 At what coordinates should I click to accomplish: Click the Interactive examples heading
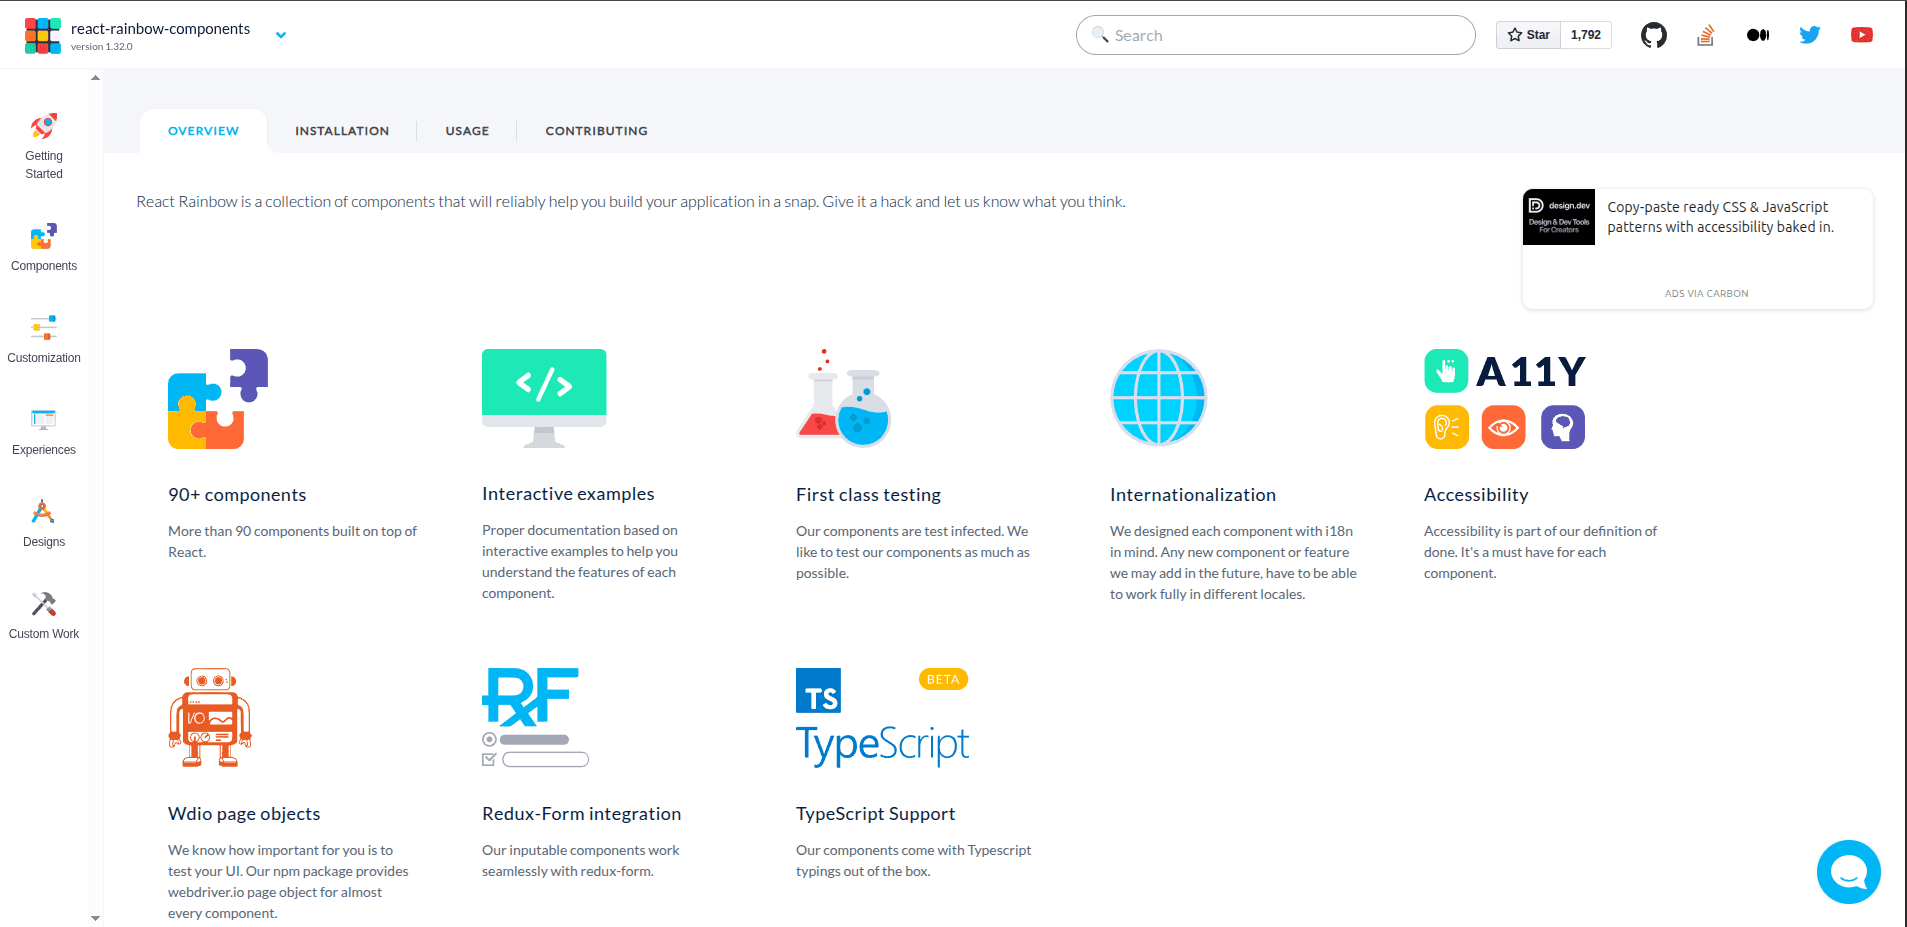[568, 494]
